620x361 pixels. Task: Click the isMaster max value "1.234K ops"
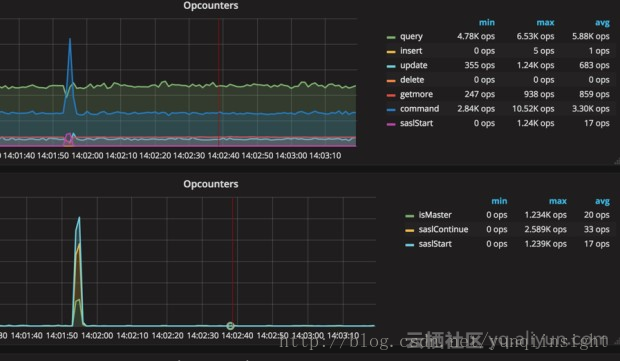(x=546, y=215)
